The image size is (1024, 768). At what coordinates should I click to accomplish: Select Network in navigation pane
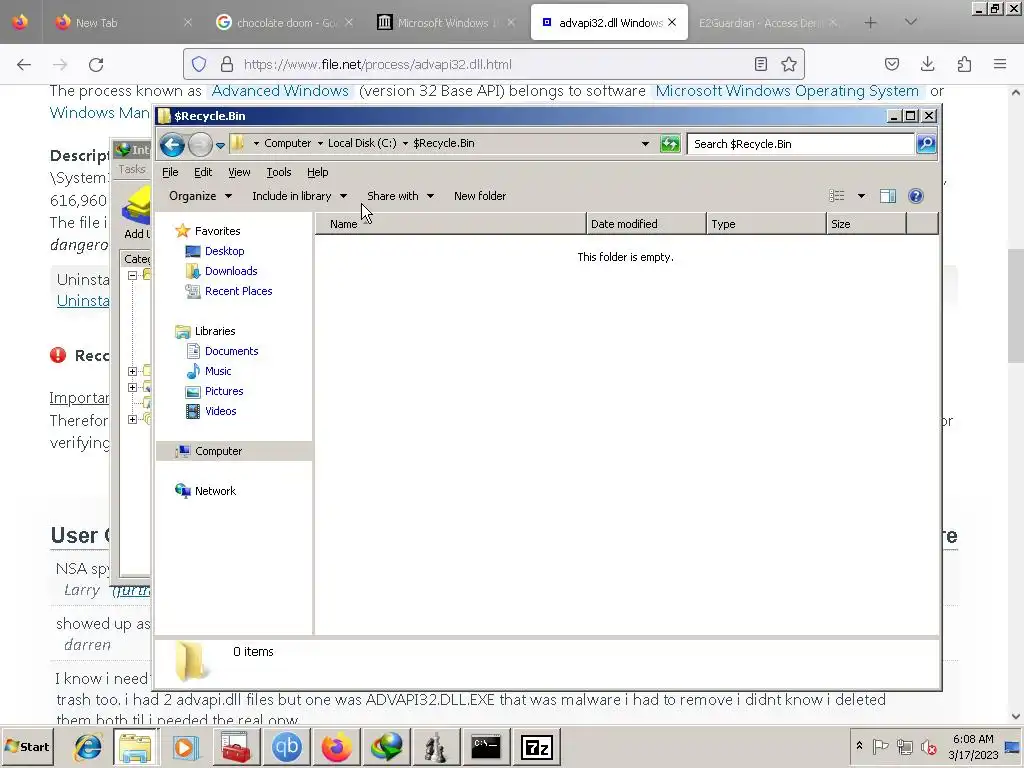pyautogui.click(x=215, y=491)
